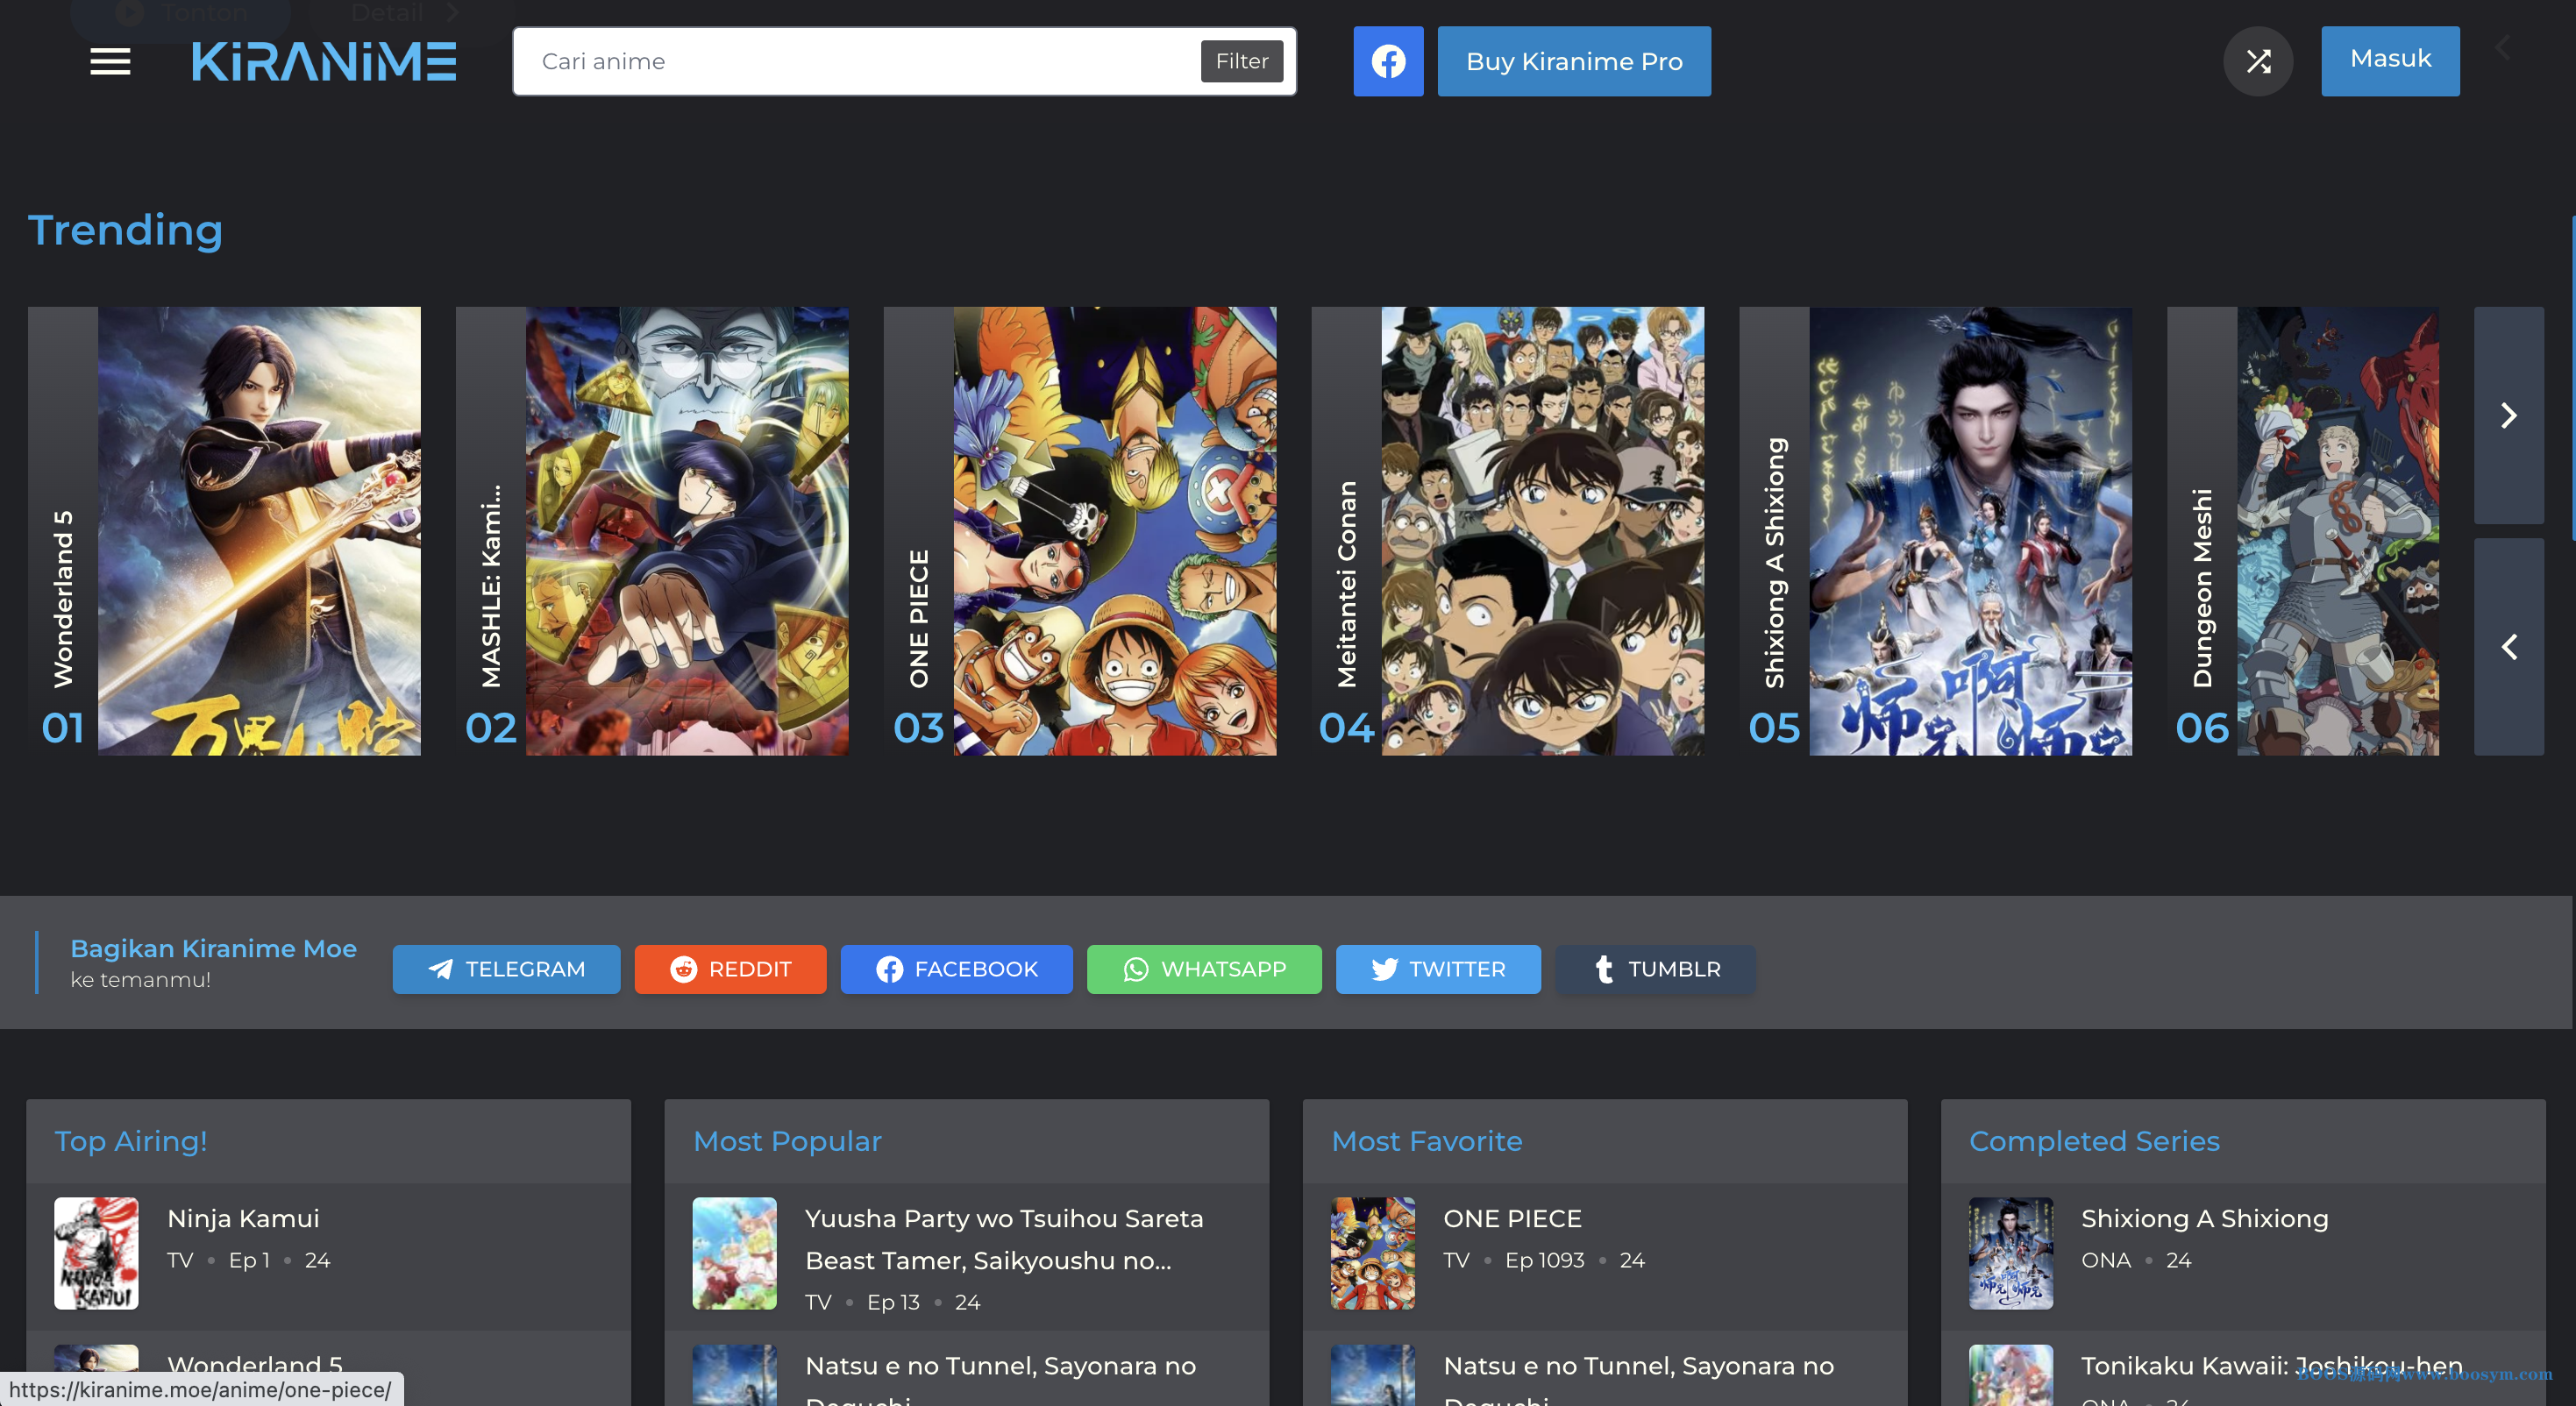
Task: Click the random shuffle icon
Action: click(2258, 61)
